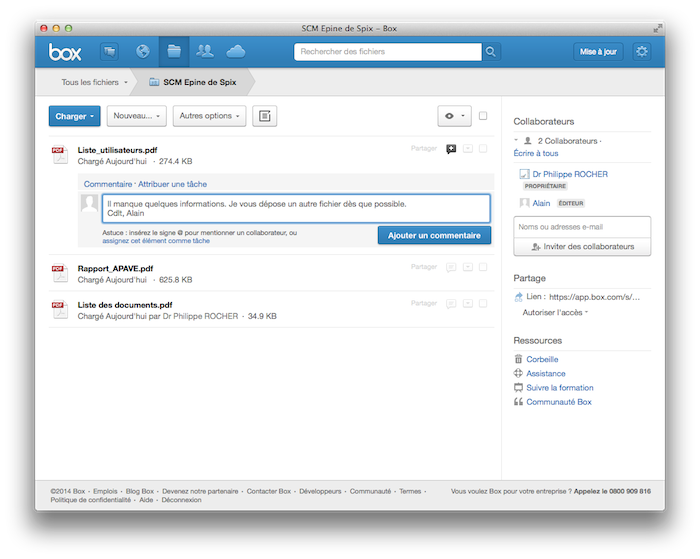Tick the checkbox for Liste_utilisateurs.pdf
Image resolution: width=700 pixels, height=559 pixels.
(x=483, y=149)
